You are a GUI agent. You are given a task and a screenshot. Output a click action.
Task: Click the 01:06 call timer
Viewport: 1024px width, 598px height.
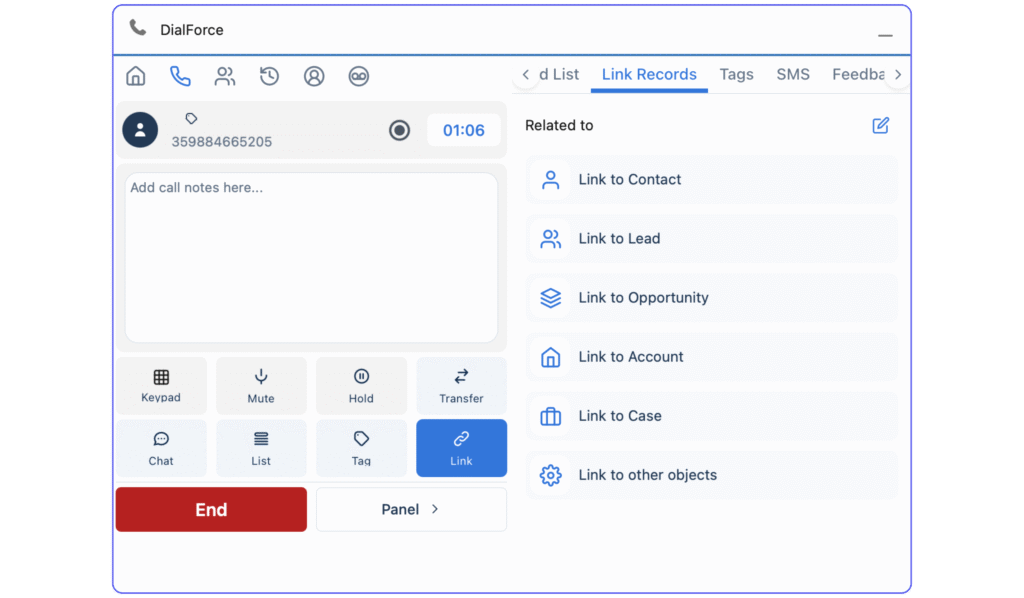click(464, 130)
